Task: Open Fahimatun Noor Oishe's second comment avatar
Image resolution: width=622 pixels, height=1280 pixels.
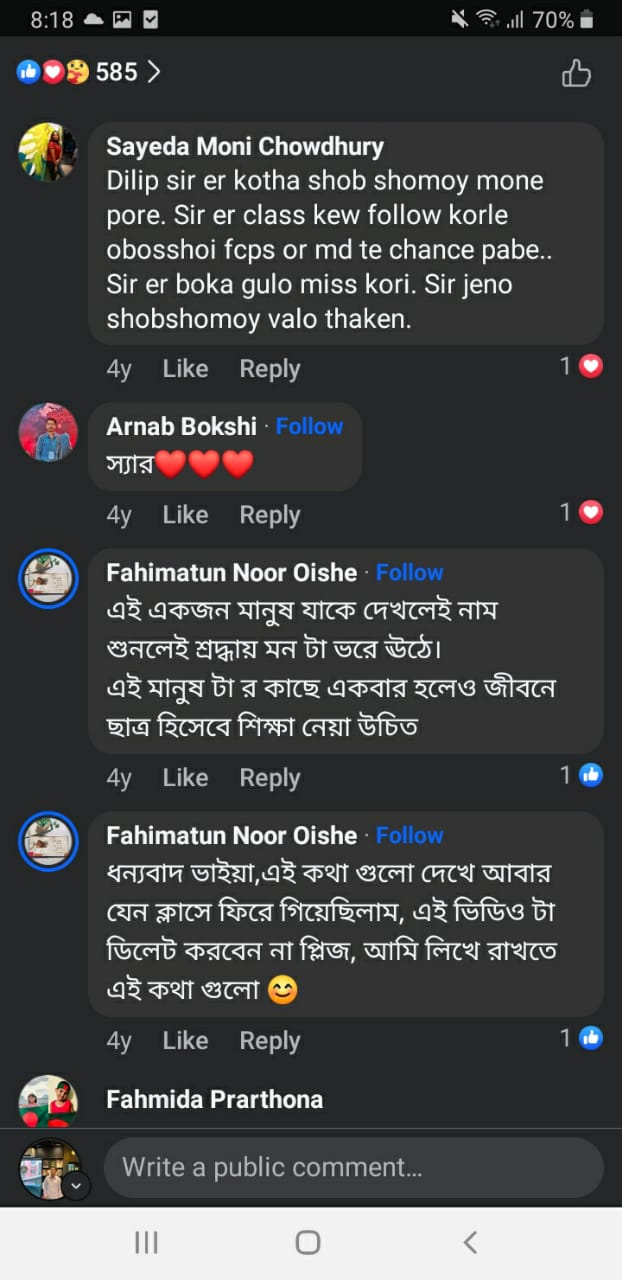Action: 48,841
